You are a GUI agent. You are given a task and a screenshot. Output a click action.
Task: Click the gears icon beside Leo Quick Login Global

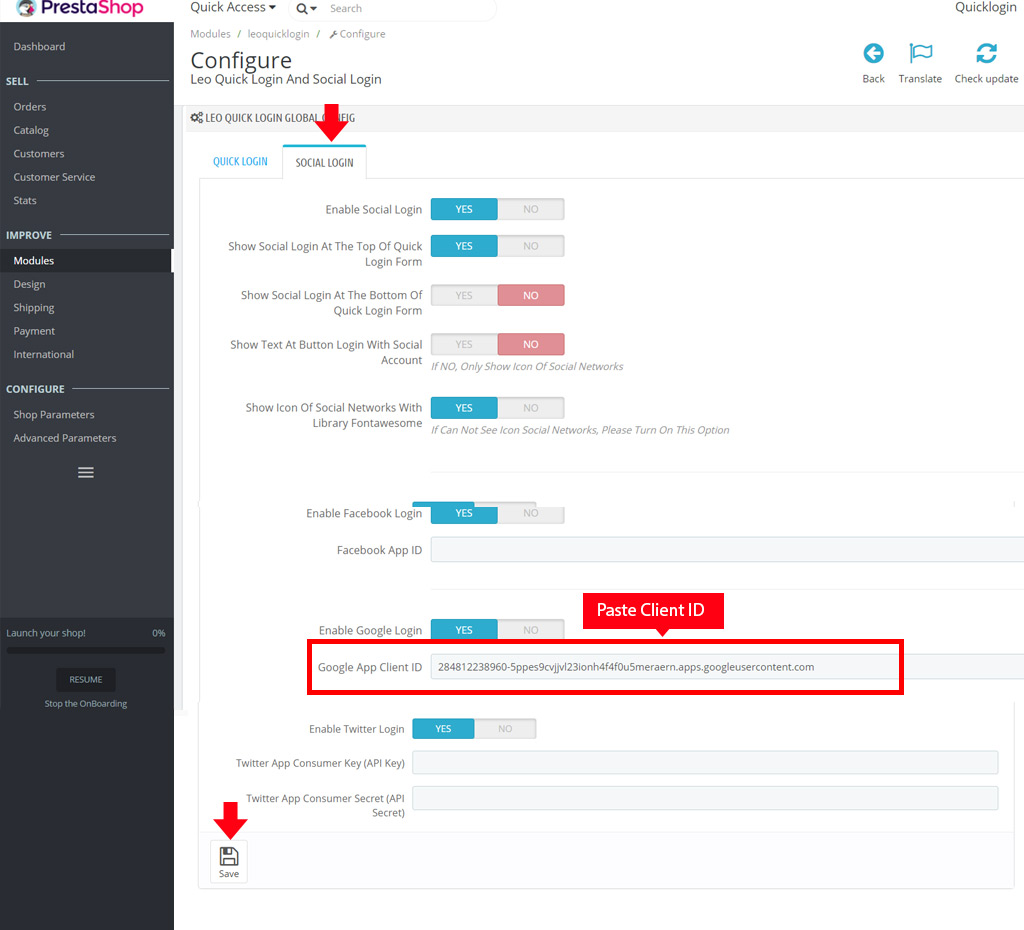[197, 118]
